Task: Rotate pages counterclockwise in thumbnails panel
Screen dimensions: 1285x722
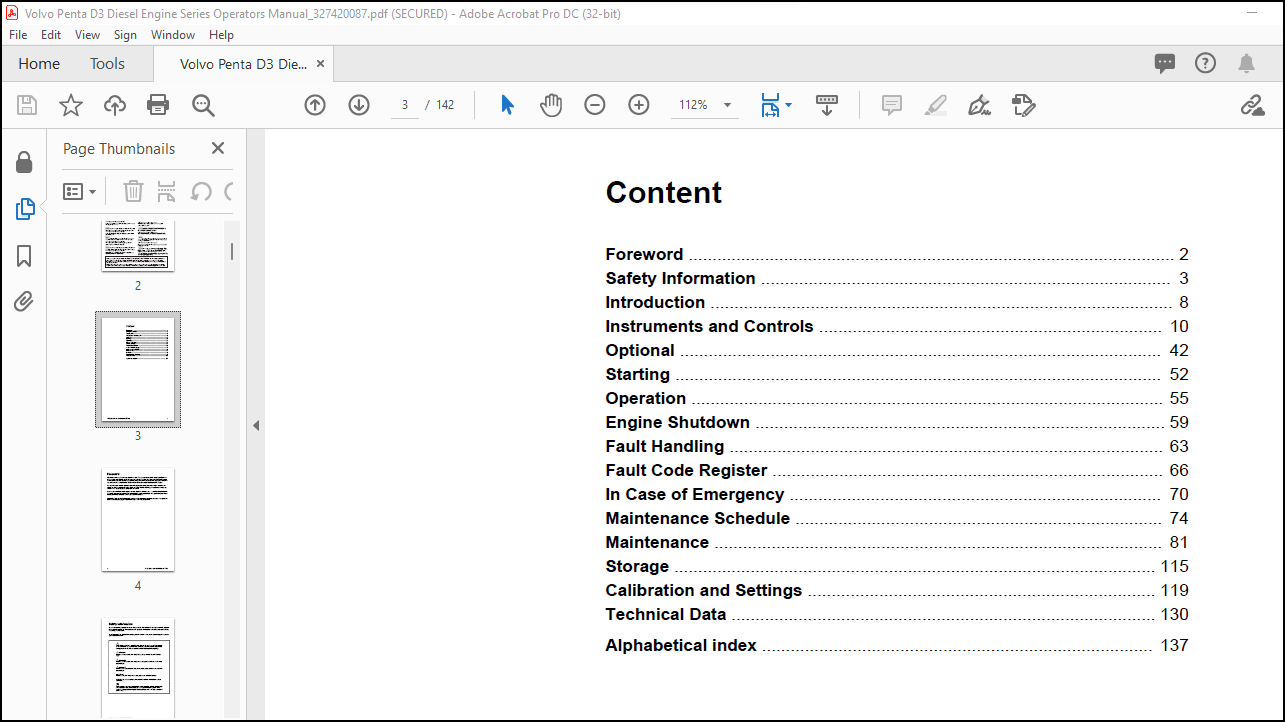Action: pos(200,191)
